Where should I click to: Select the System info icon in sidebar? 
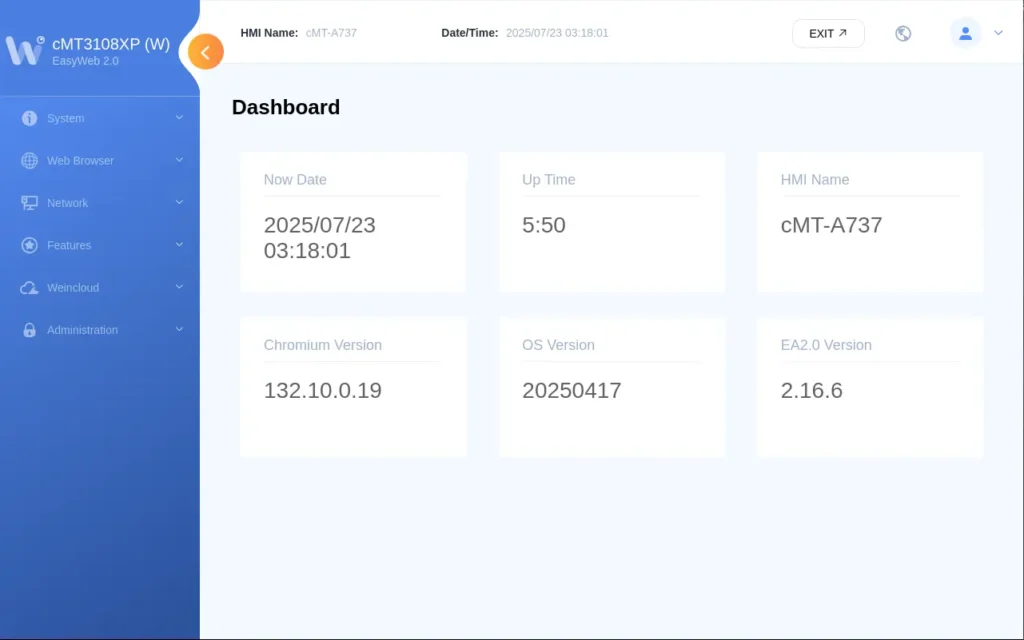tap(28, 117)
